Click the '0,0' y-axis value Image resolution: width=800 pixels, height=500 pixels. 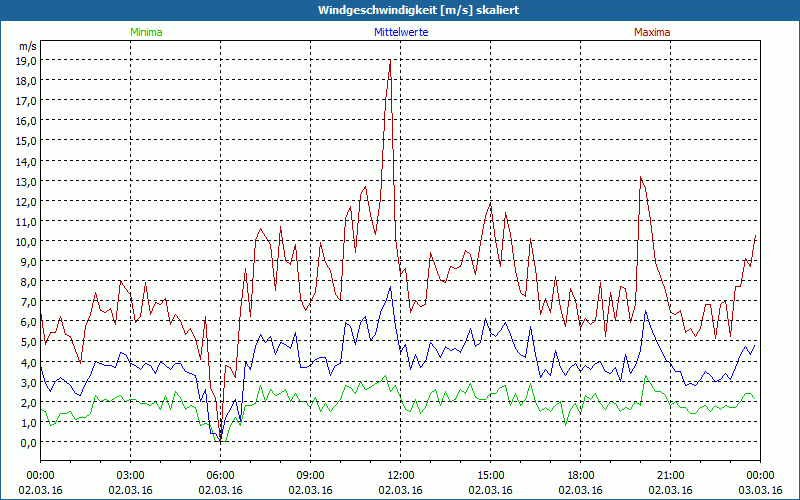tap(29, 443)
